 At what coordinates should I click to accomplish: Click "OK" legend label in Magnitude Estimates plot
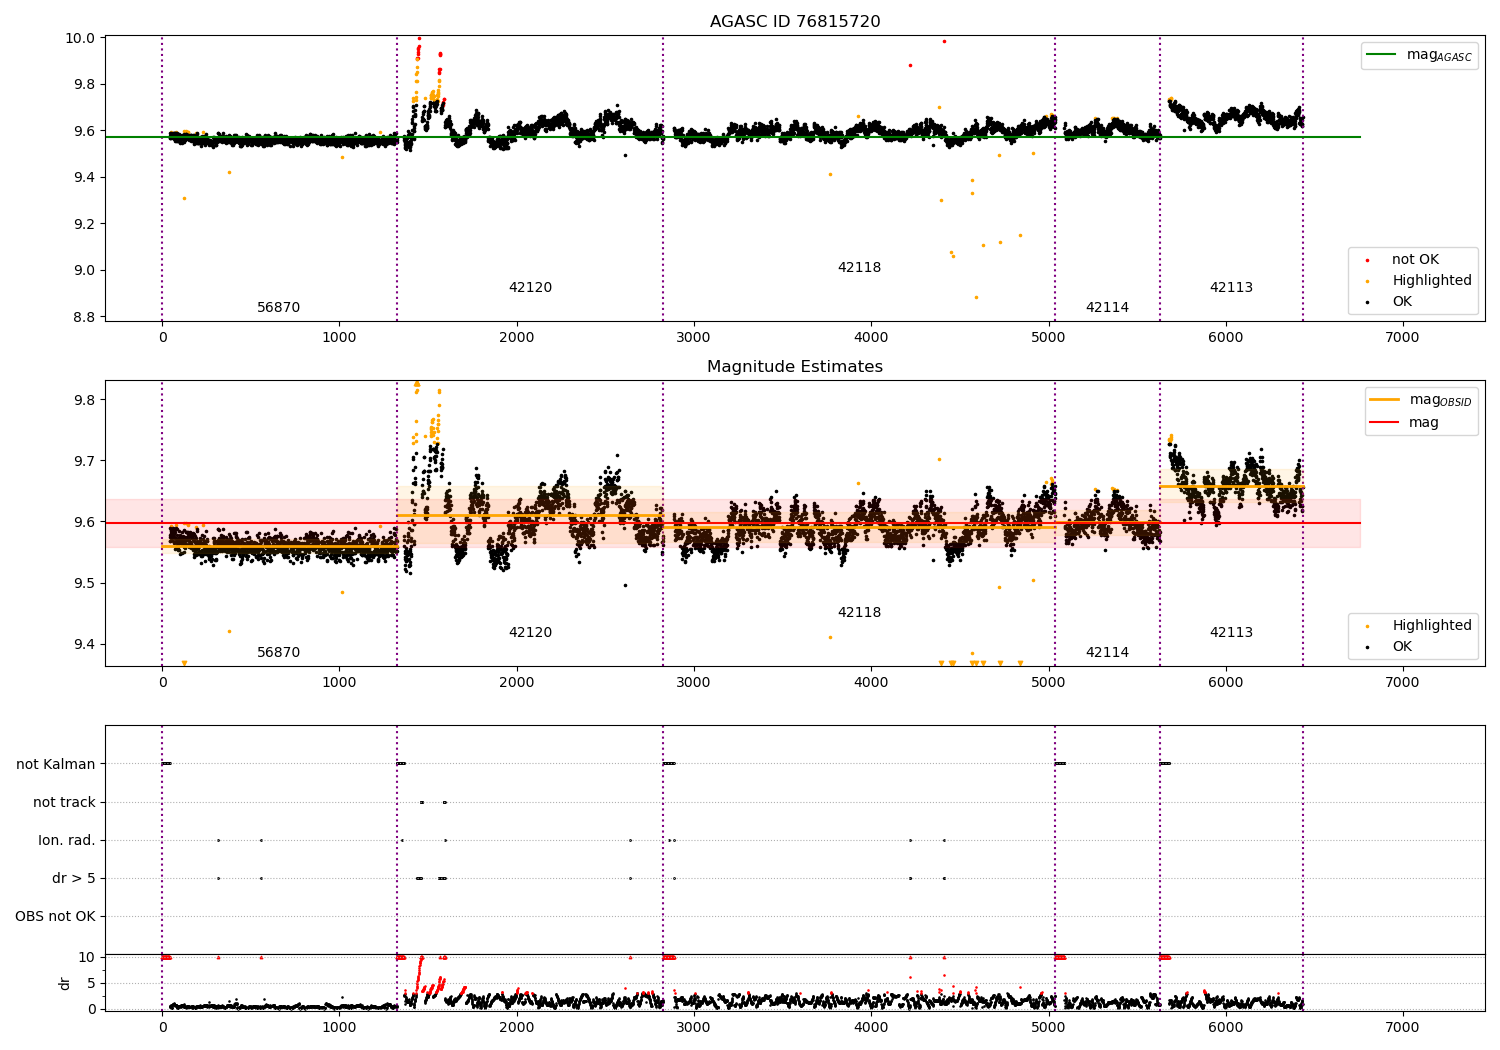point(1402,647)
